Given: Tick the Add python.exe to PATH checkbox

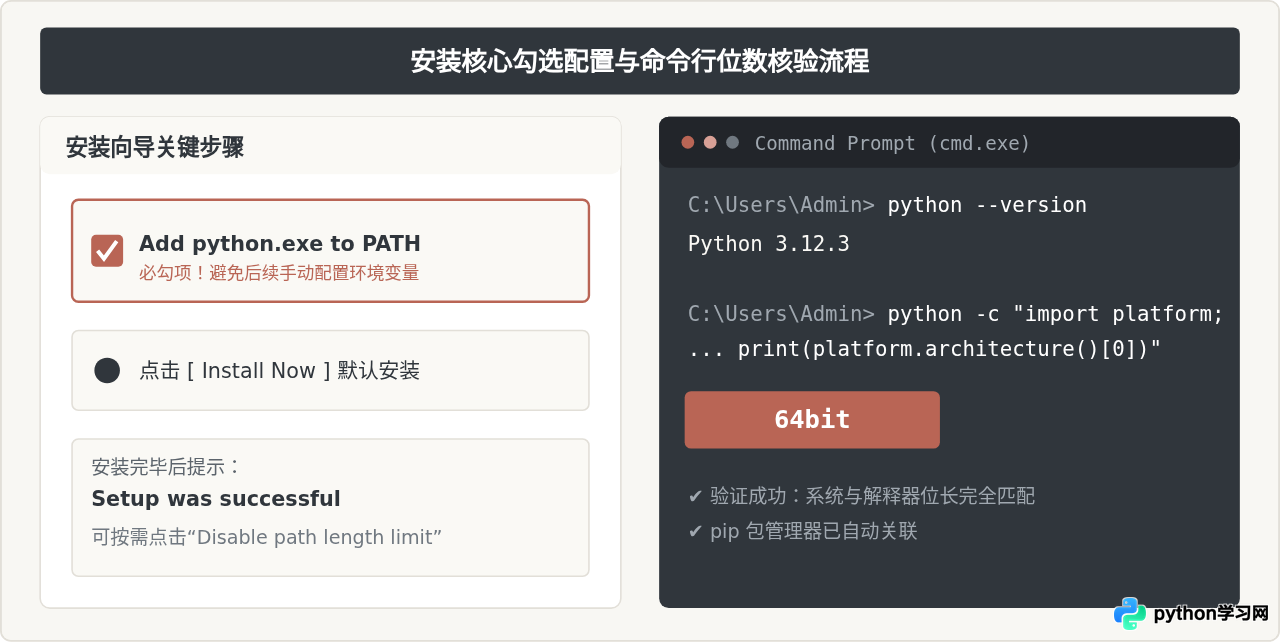Looking at the screenshot, I should point(107,251).
